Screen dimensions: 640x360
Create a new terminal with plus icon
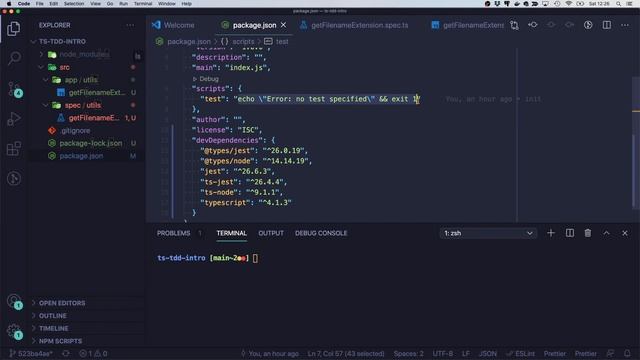[551, 233]
